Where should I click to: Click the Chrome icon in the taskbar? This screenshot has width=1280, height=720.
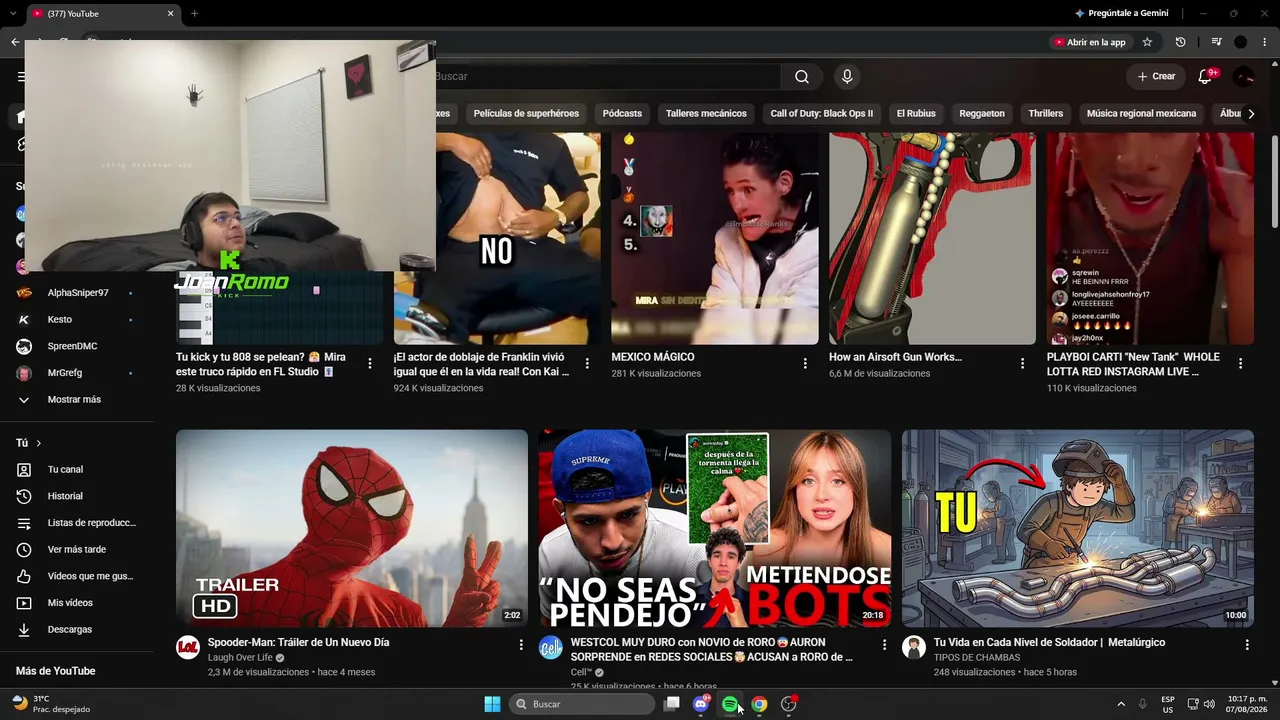759,704
